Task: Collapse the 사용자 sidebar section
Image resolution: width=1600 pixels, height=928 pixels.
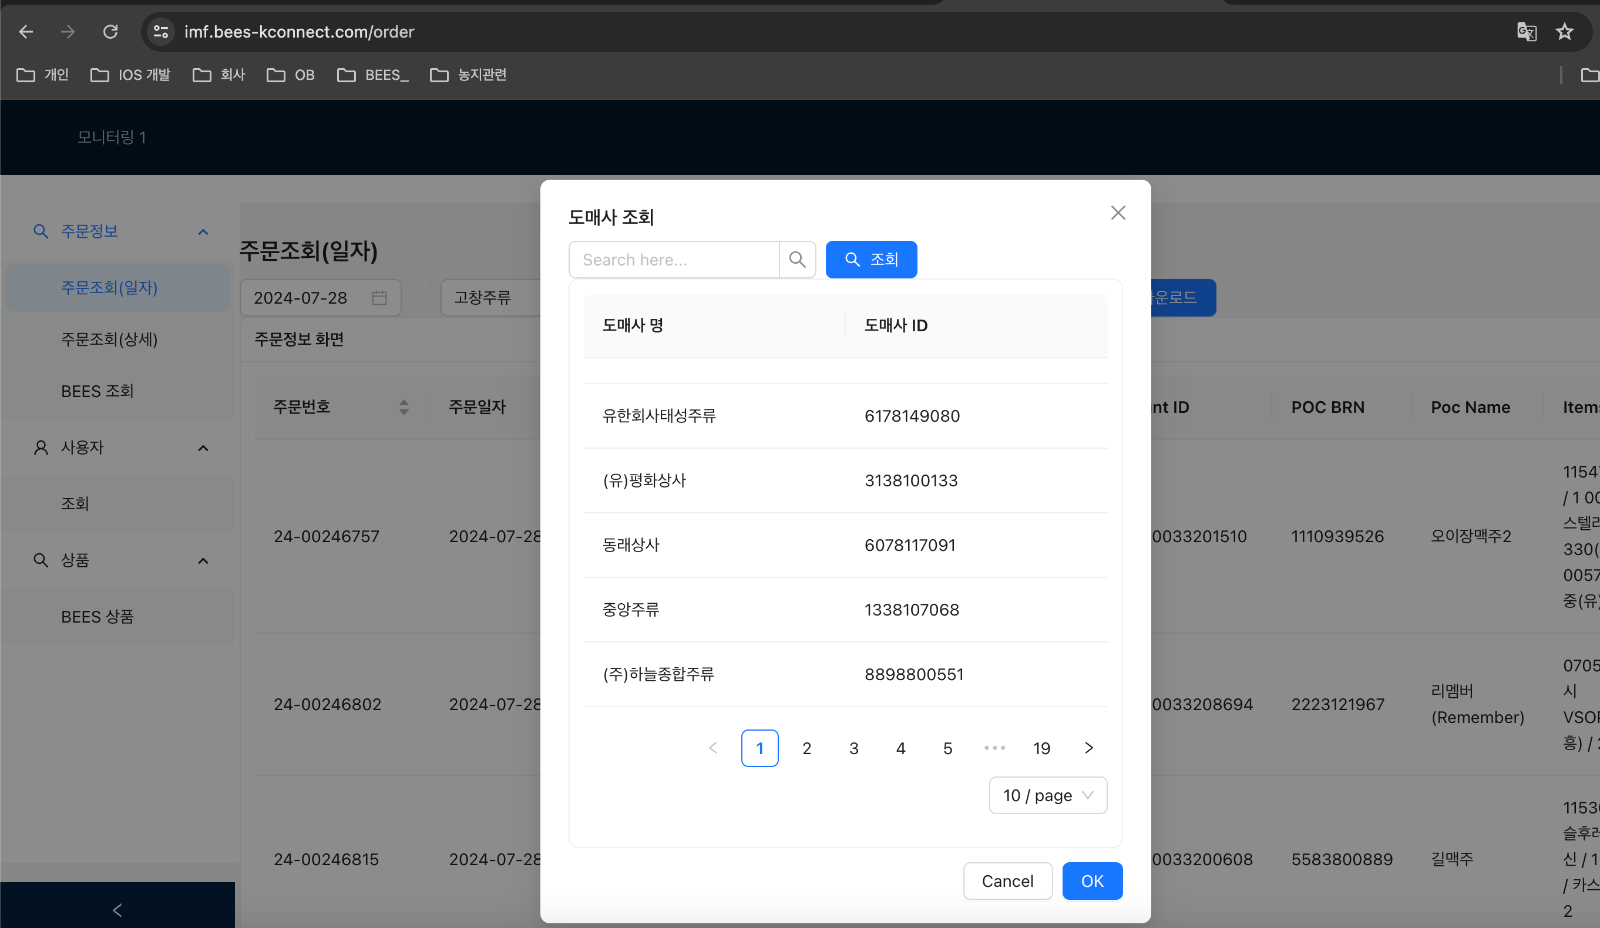Action: [203, 447]
